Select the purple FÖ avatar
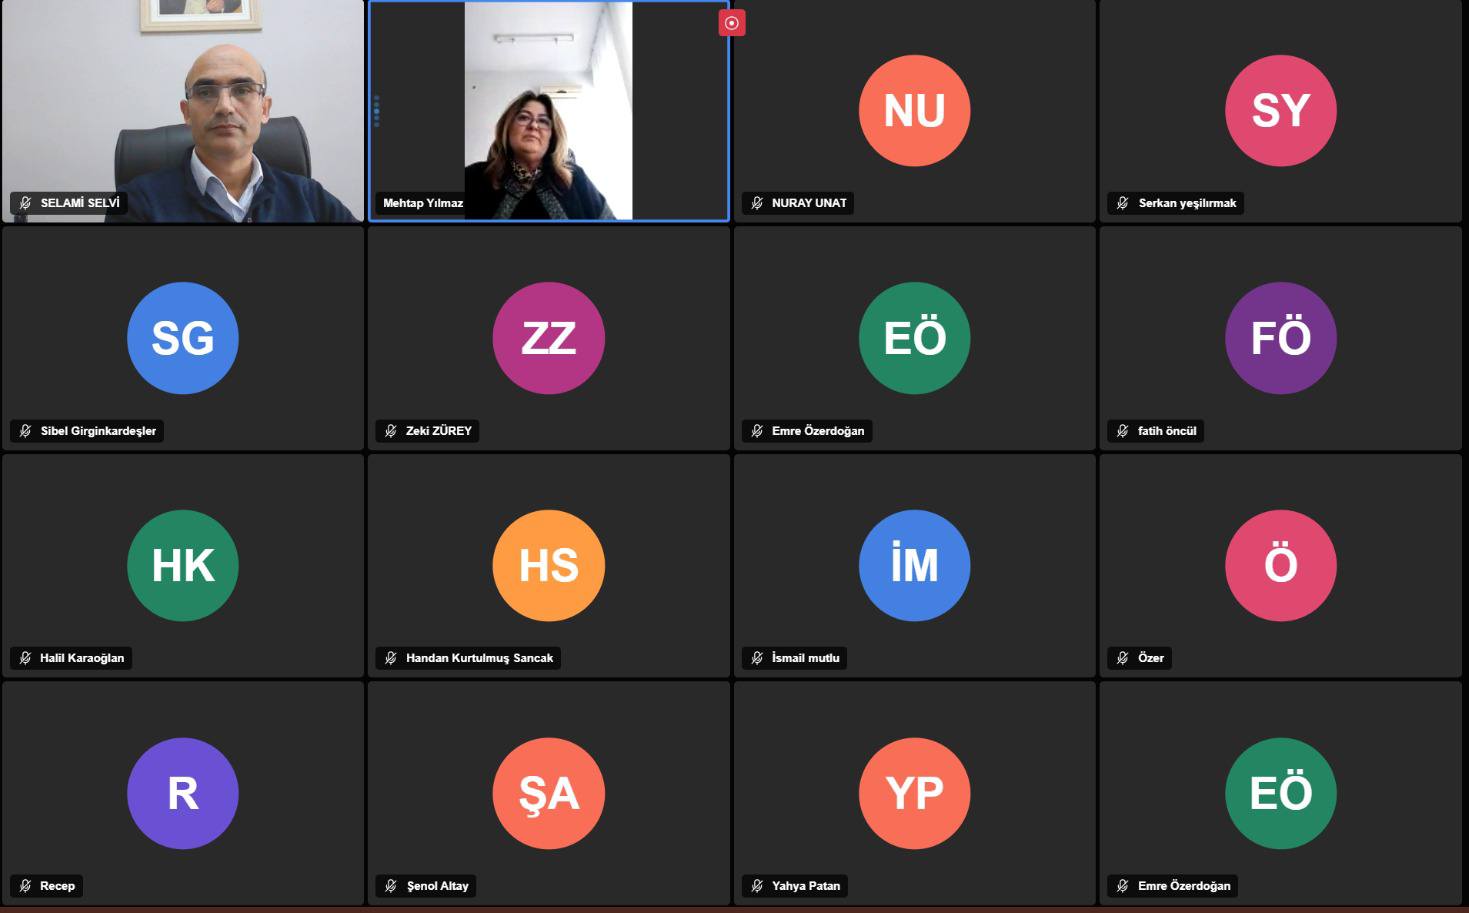The image size is (1469, 913). click(x=1280, y=338)
